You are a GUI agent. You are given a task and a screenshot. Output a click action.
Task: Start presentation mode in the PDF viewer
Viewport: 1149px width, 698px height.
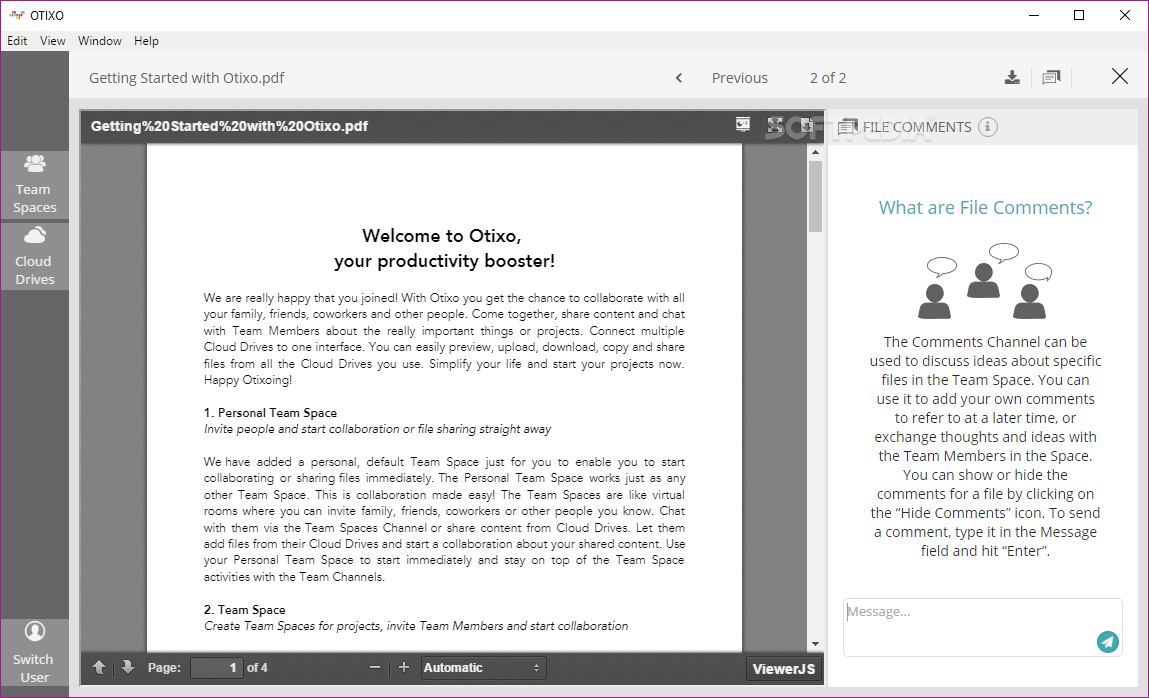(743, 125)
